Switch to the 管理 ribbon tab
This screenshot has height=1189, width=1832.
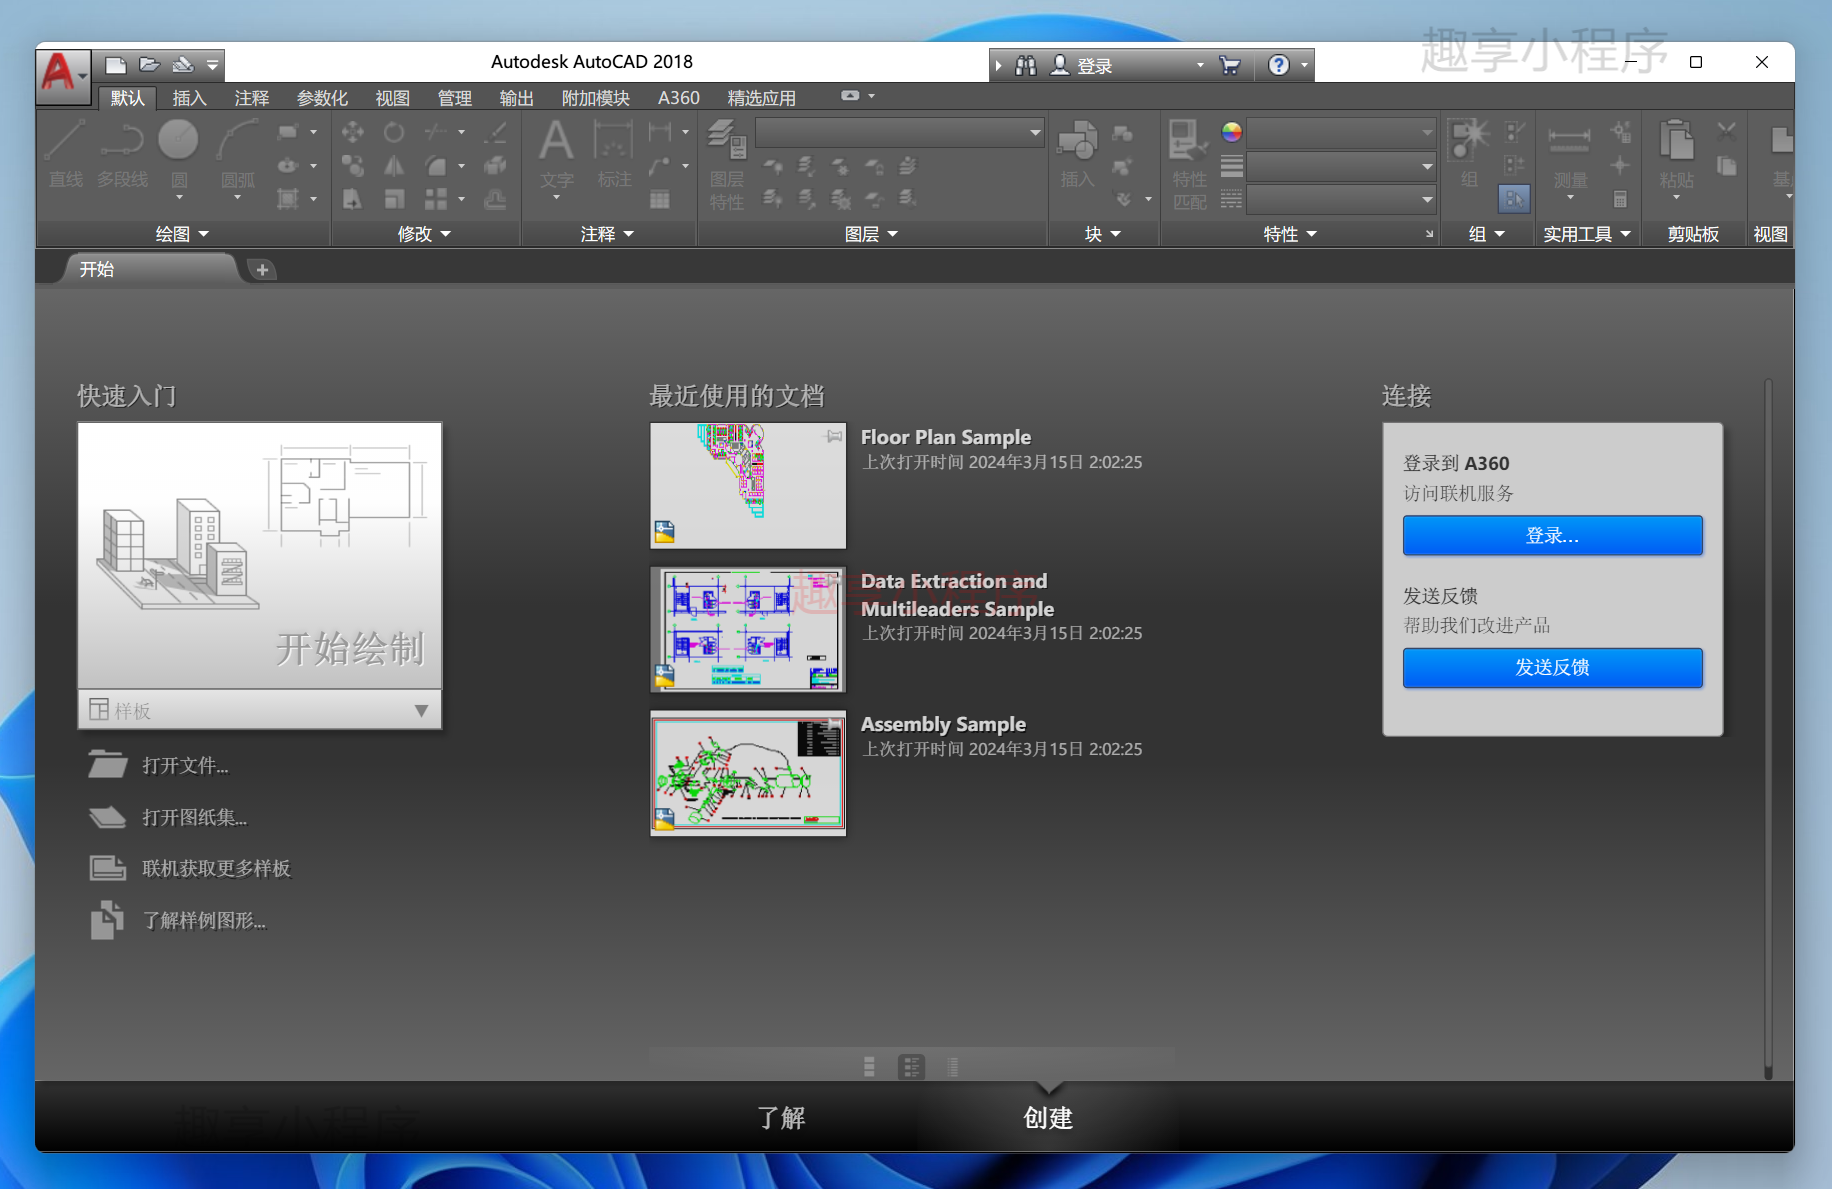click(455, 98)
